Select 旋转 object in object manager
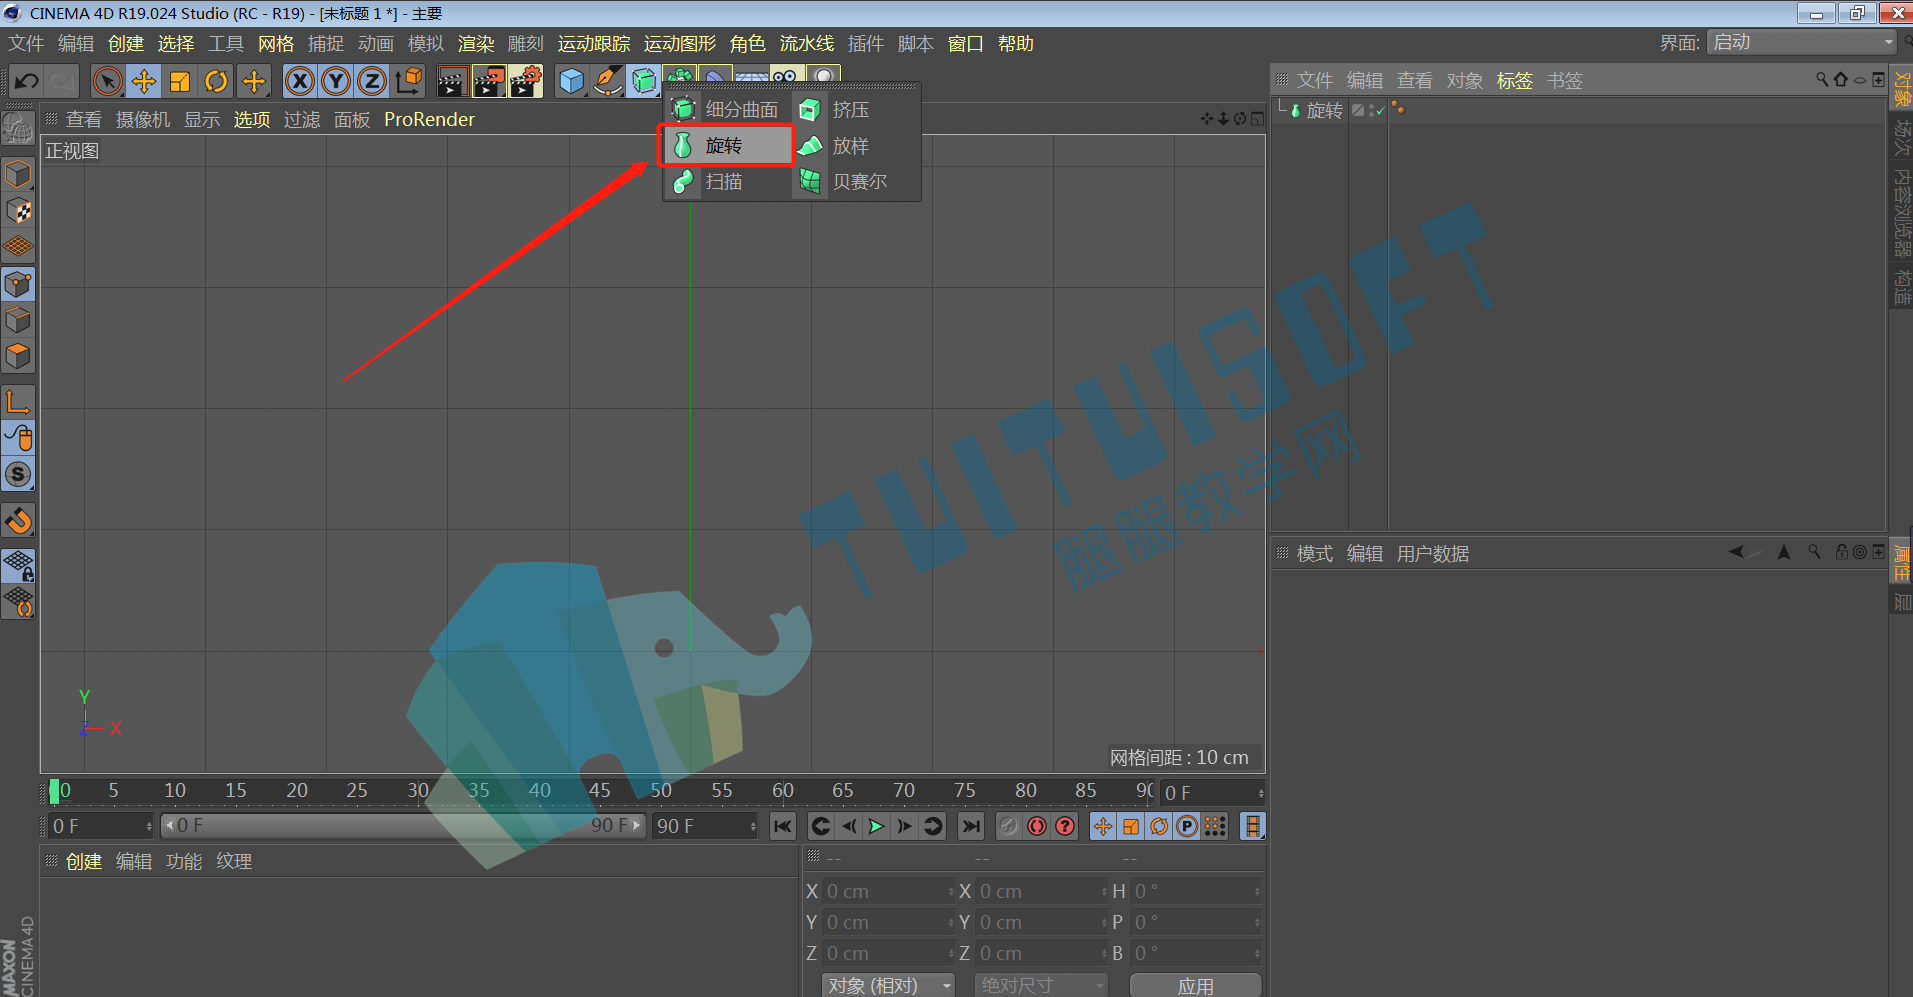This screenshot has width=1913, height=997. coord(1325,110)
